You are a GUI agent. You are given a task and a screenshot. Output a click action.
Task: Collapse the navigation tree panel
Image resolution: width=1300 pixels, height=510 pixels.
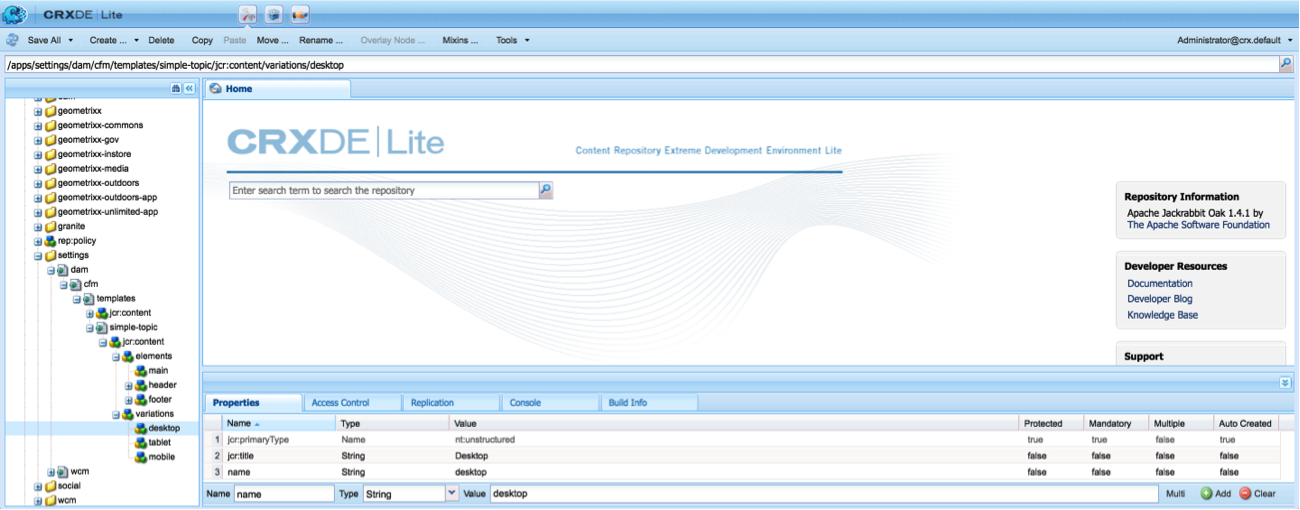[189, 89]
